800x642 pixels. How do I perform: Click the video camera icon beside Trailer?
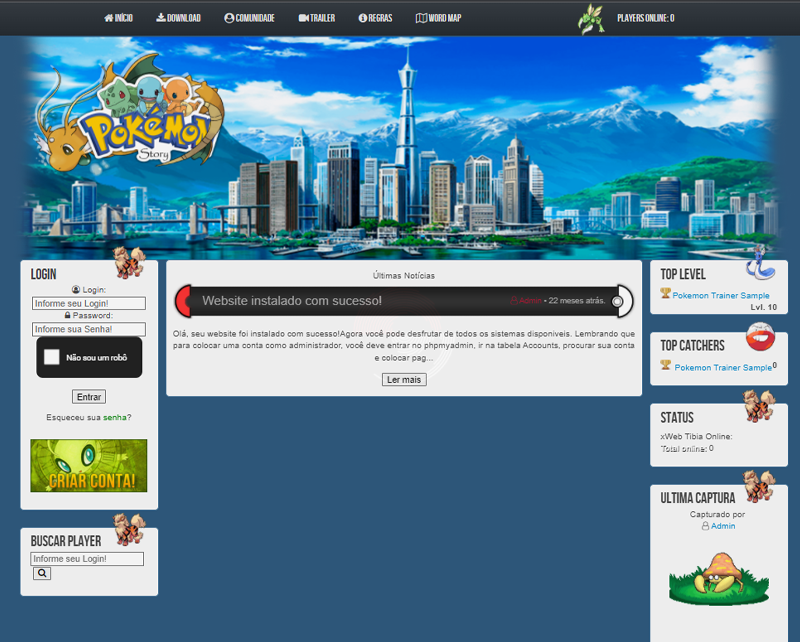(304, 18)
